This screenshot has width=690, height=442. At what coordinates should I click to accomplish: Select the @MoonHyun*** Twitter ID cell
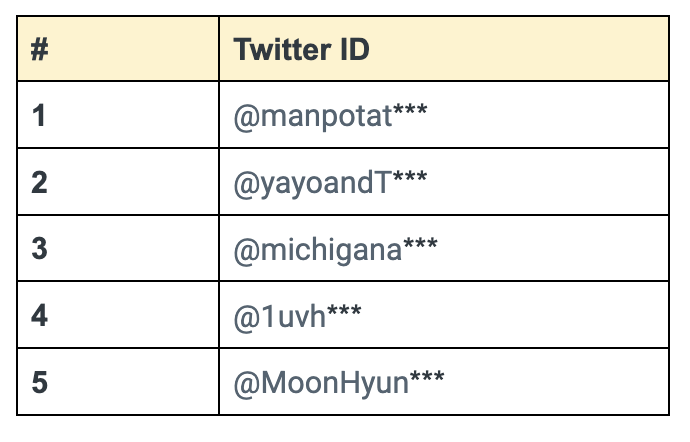[444, 381]
